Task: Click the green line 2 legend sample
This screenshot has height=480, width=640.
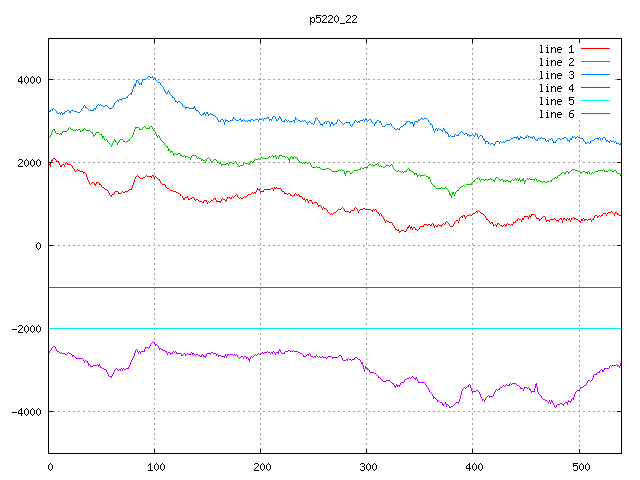Action: click(595, 62)
